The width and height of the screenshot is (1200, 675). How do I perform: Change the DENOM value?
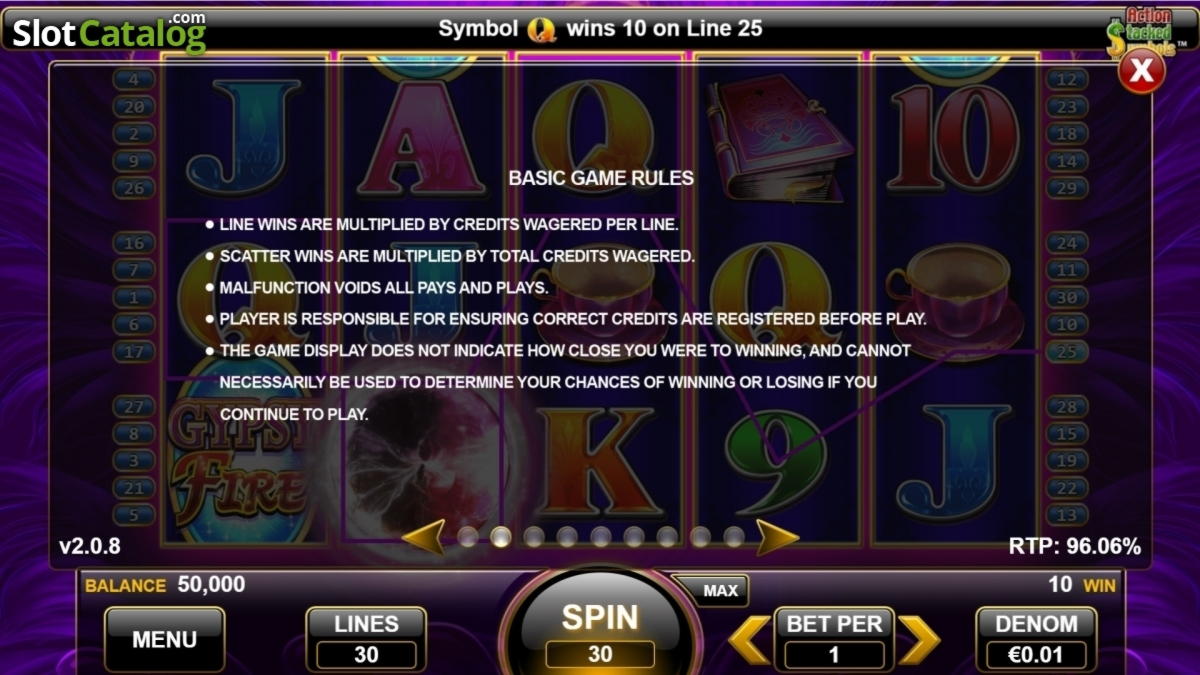tap(1036, 640)
